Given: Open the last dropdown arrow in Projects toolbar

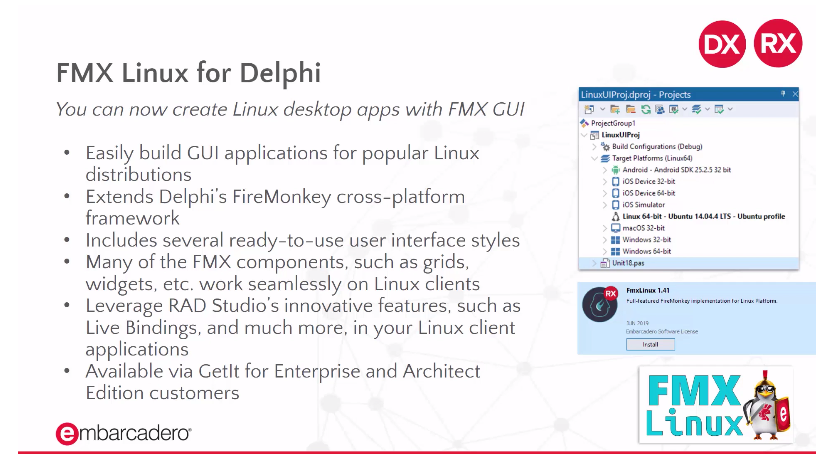Looking at the screenshot, I should [x=730, y=110].
